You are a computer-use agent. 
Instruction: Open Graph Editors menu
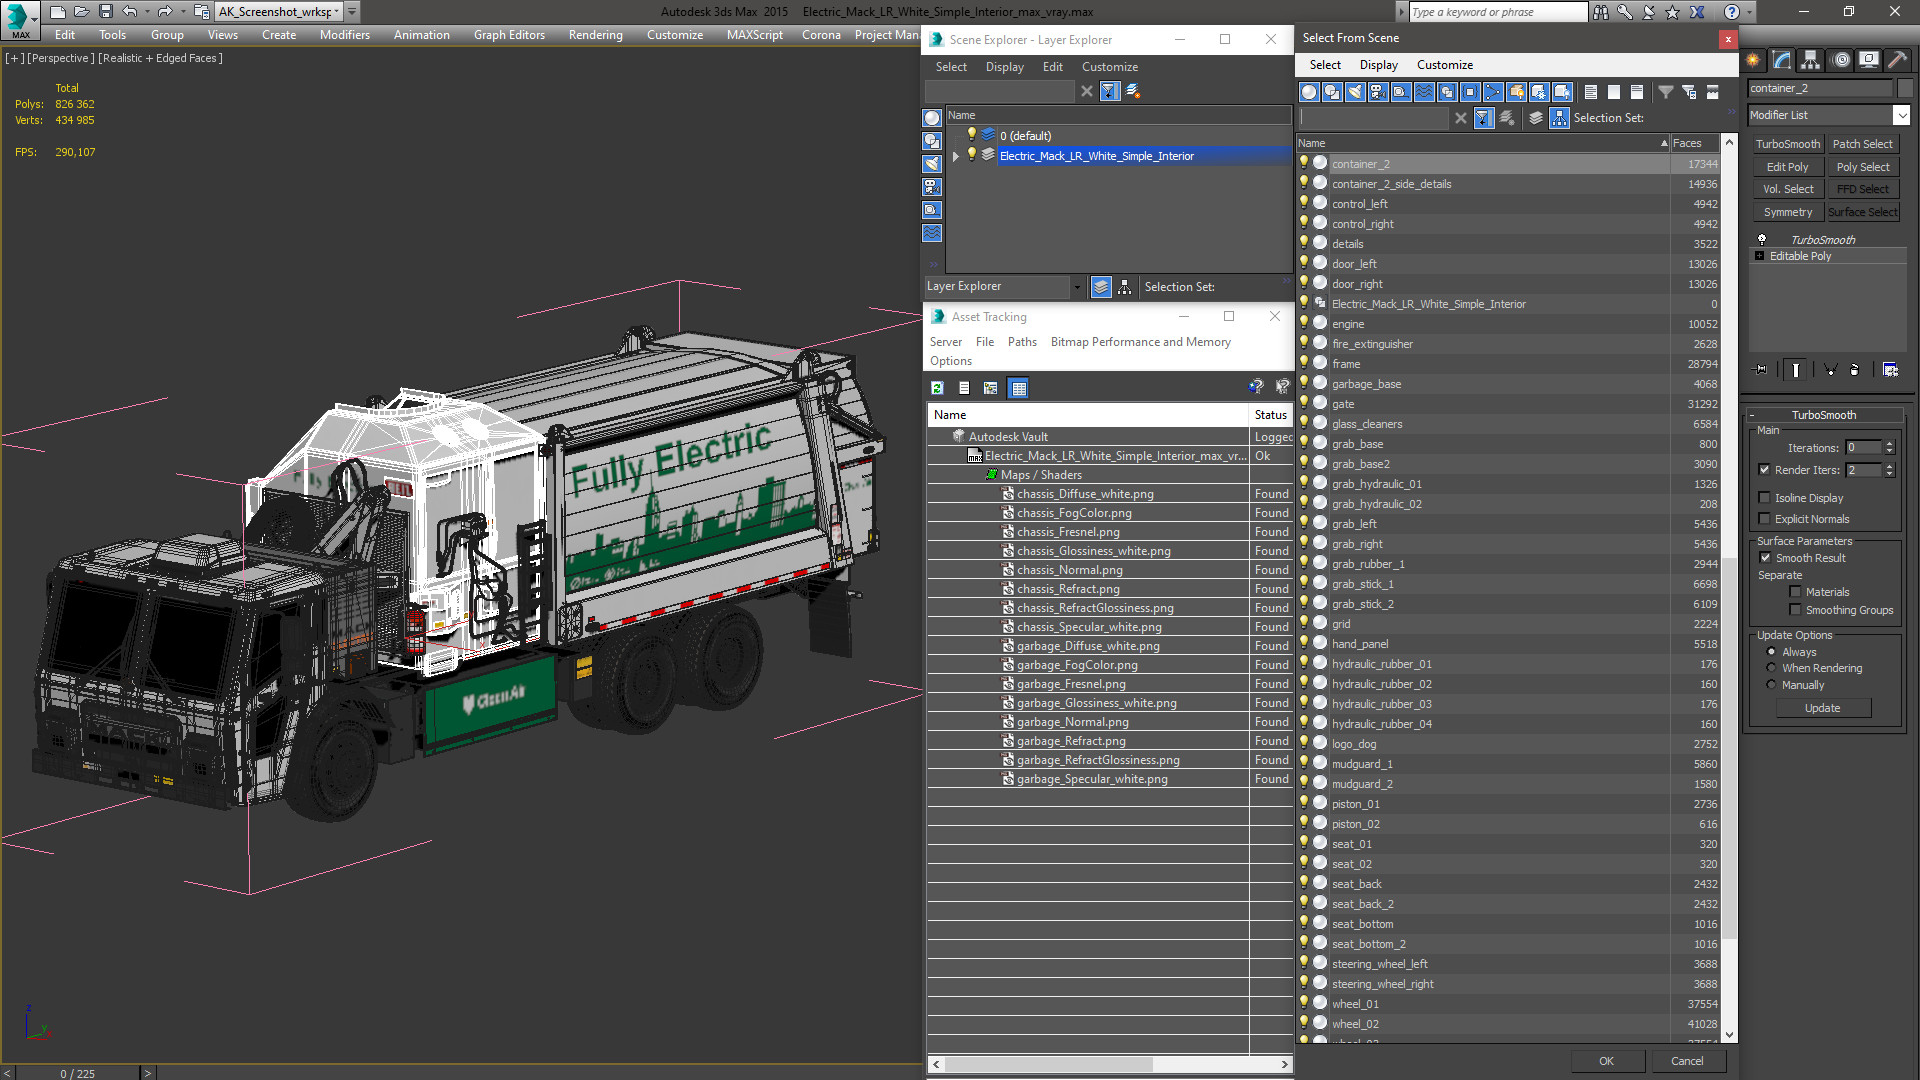tap(509, 35)
